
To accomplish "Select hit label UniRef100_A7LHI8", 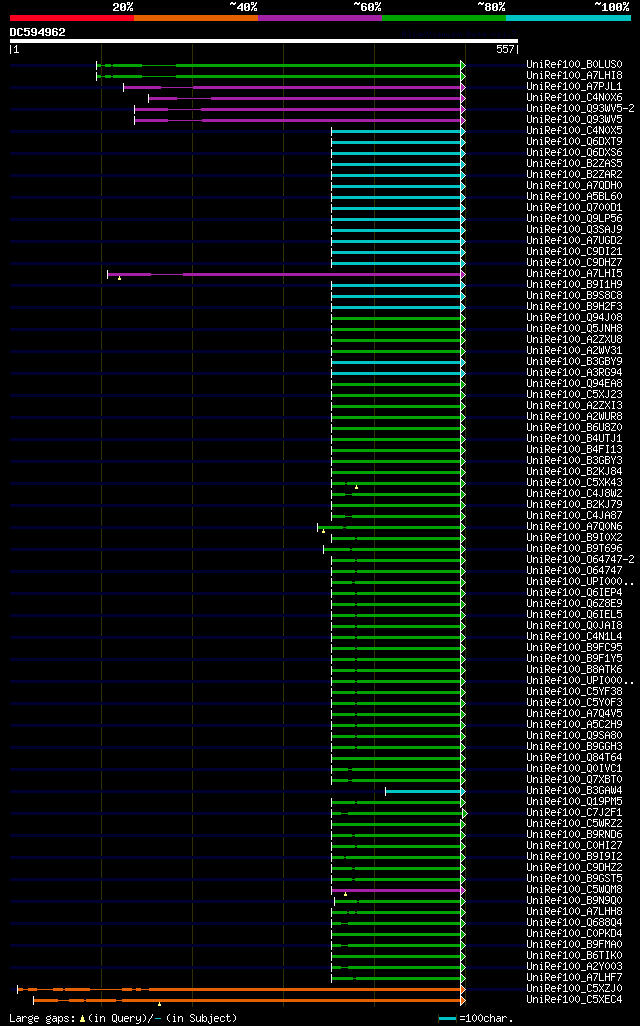I will point(575,76).
